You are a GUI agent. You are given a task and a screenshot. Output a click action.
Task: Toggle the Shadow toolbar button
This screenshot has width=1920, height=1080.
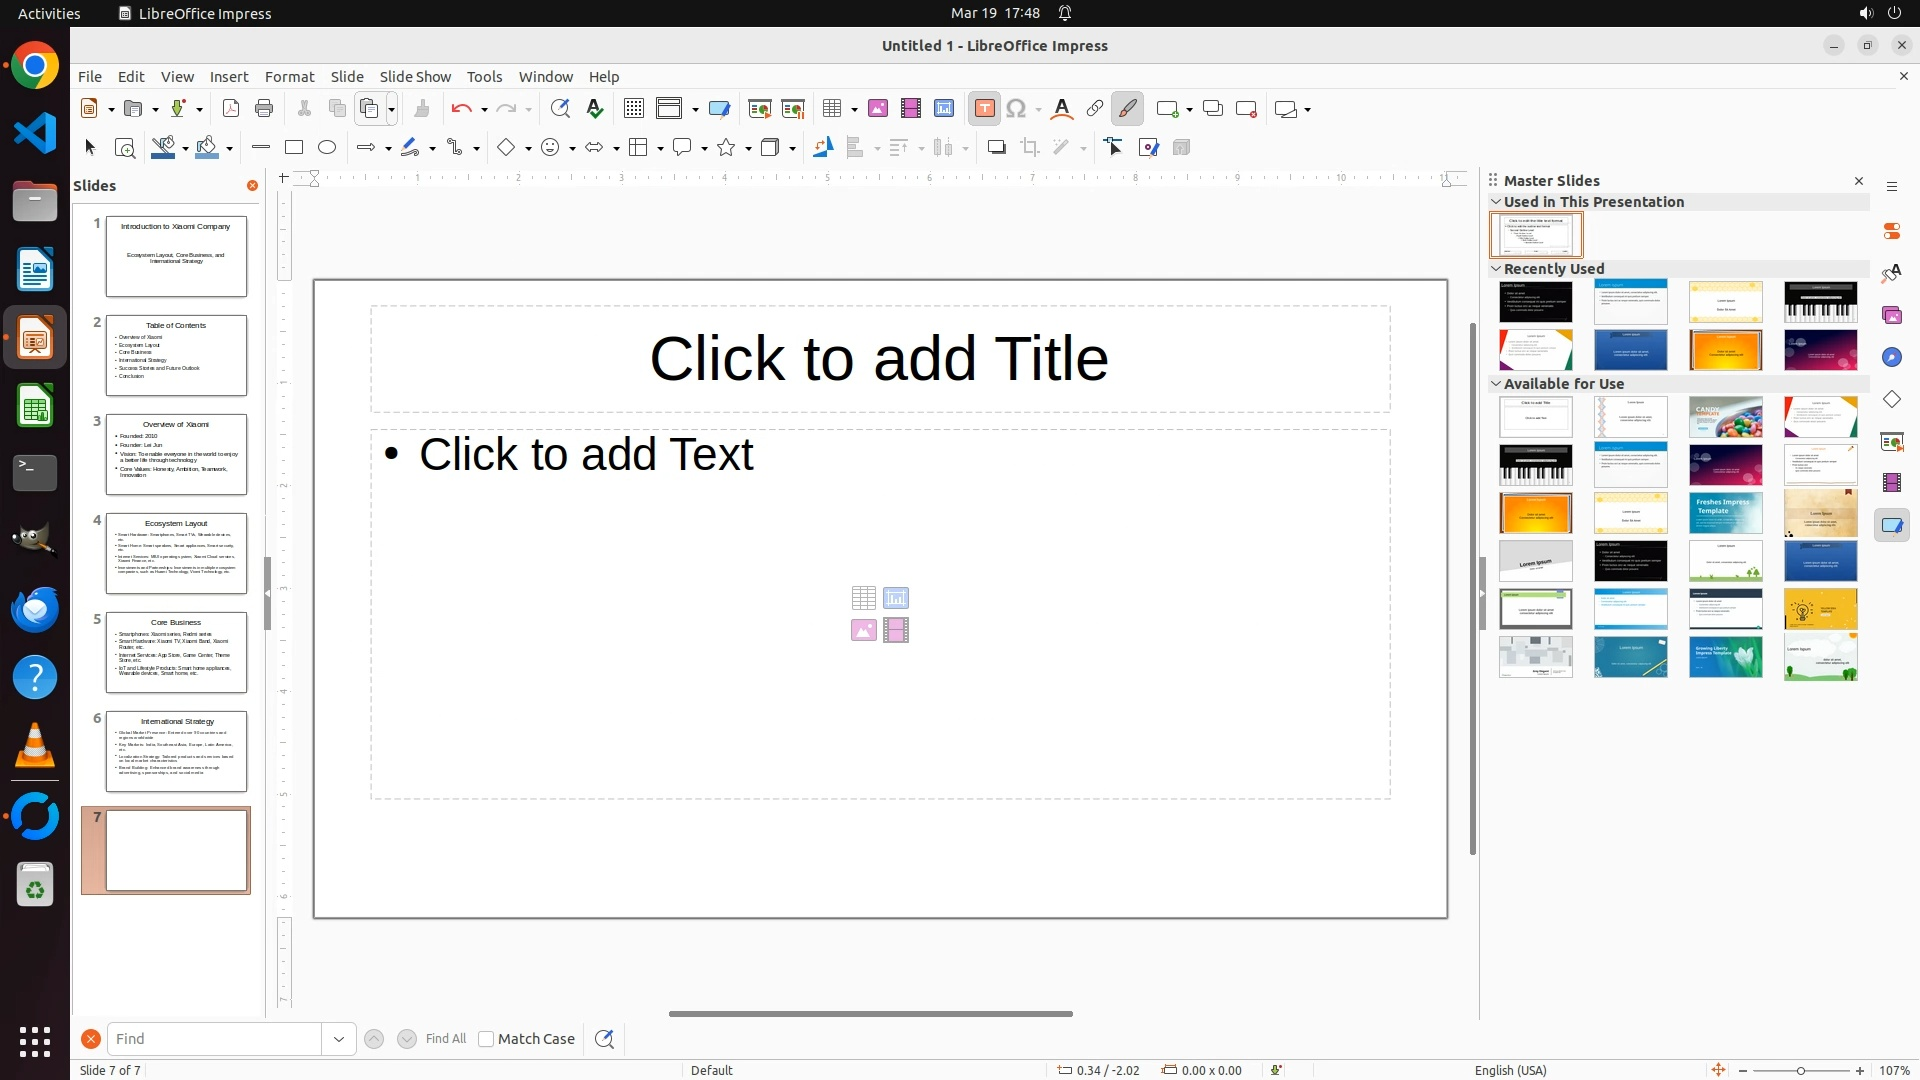[996, 148]
